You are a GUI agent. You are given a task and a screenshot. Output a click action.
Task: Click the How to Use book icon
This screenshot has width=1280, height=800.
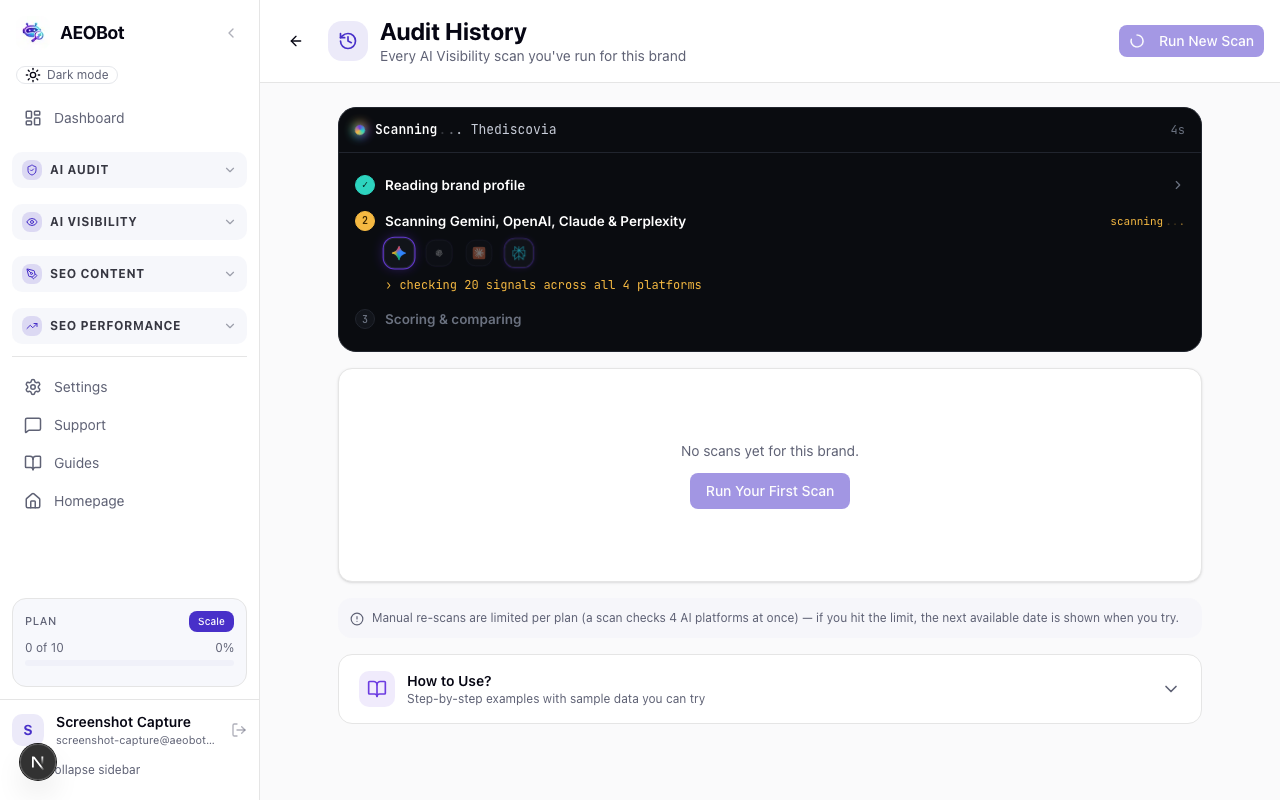[x=377, y=689]
